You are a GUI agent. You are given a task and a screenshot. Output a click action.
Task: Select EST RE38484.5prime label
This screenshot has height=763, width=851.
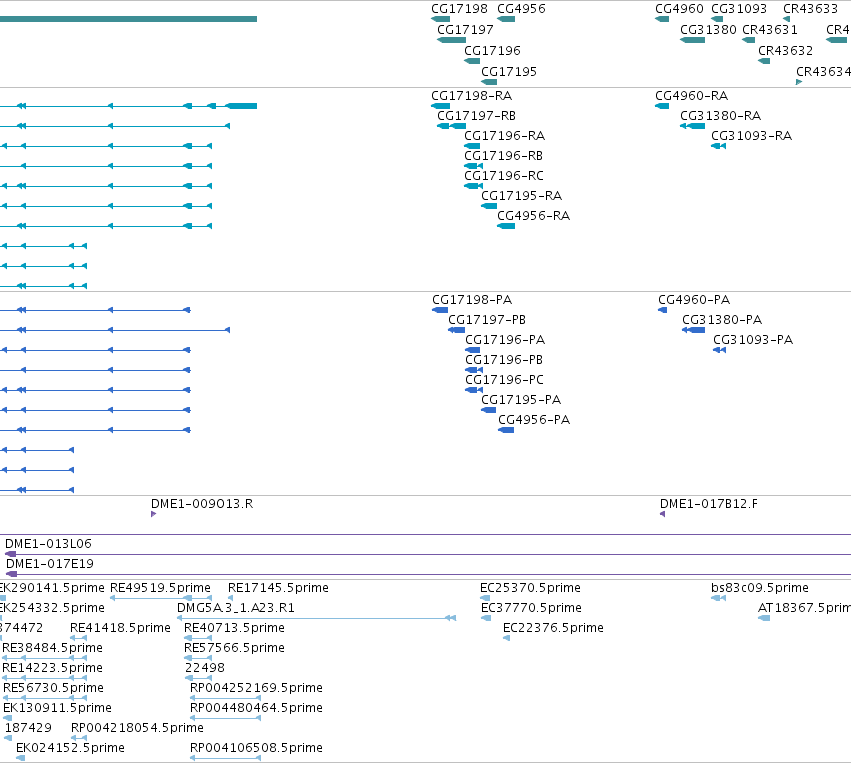pos(52,648)
